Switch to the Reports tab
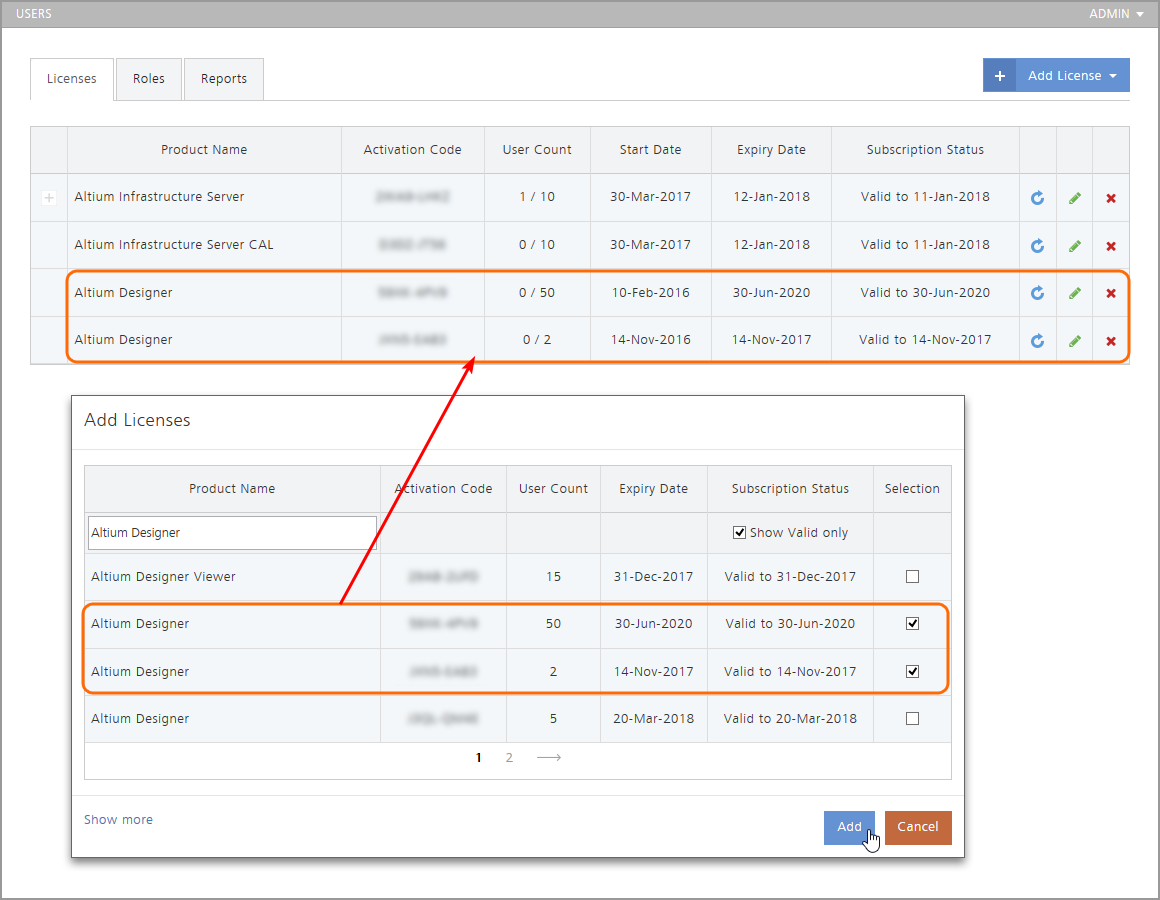This screenshot has height=900, width=1160. click(224, 79)
